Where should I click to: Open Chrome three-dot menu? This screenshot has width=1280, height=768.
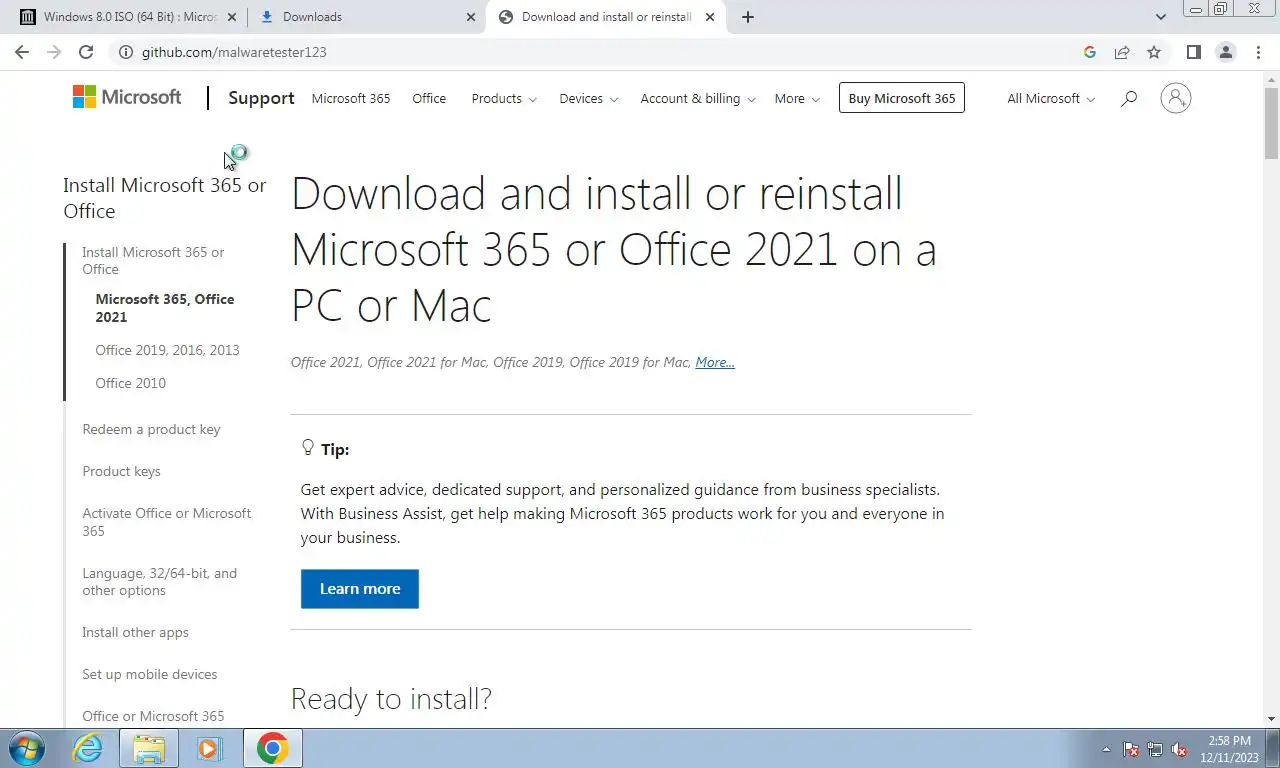point(1257,52)
